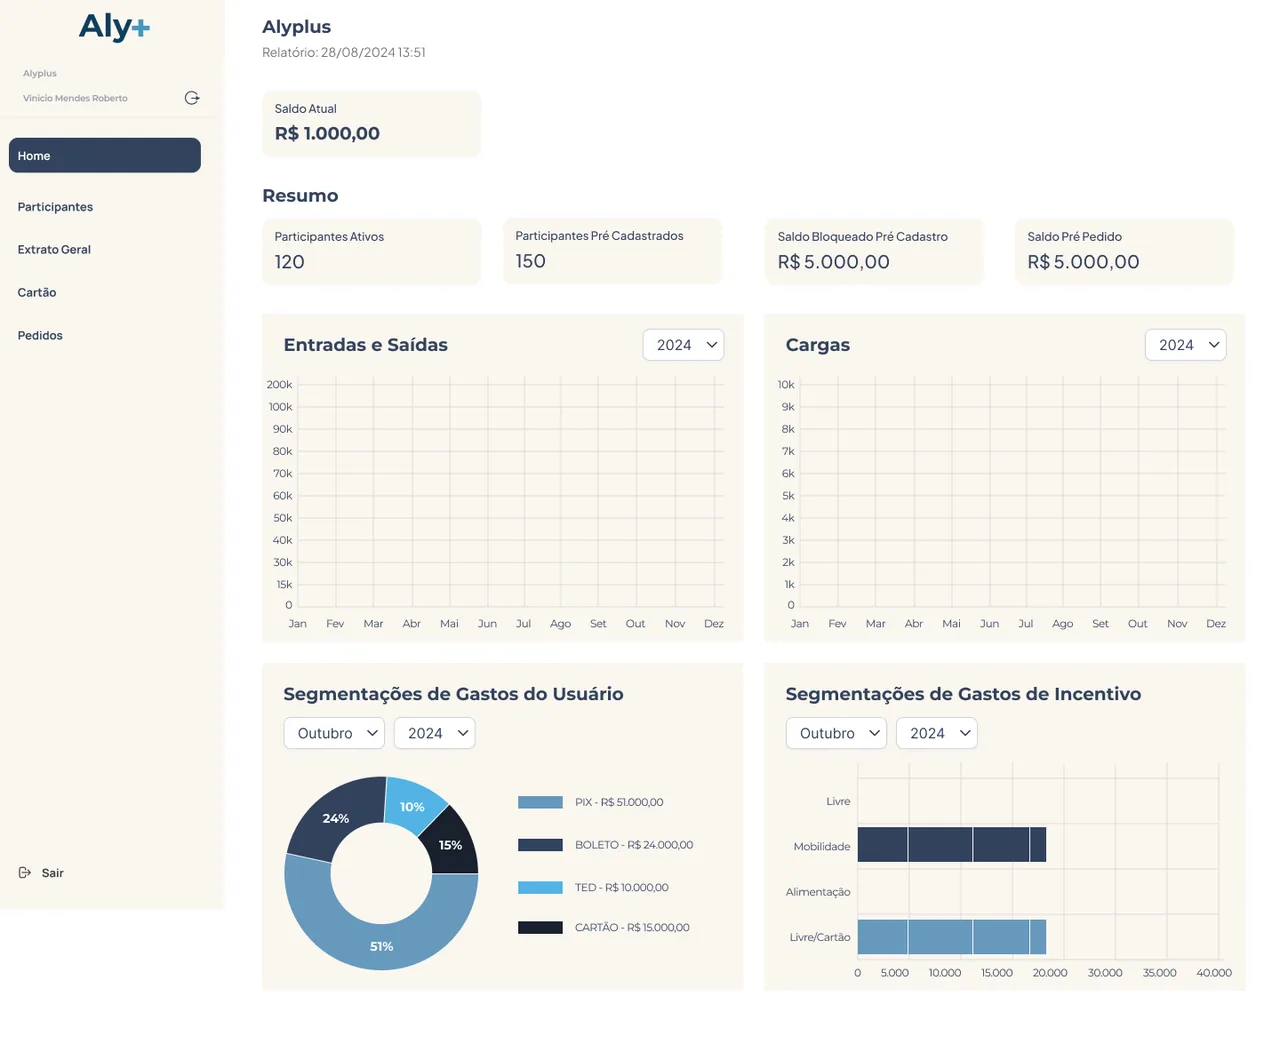Click the 'BOLETO - R$ 24.000,00' legend text
This screenshot has height=1044, width=1280.
tap(634, 845)
